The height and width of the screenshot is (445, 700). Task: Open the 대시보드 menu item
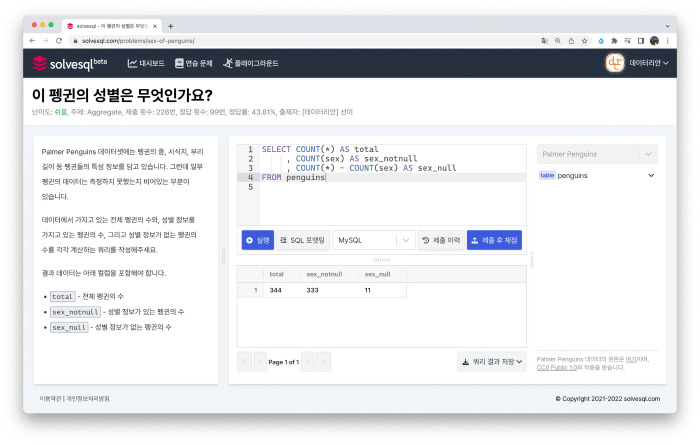coord(146,63)
